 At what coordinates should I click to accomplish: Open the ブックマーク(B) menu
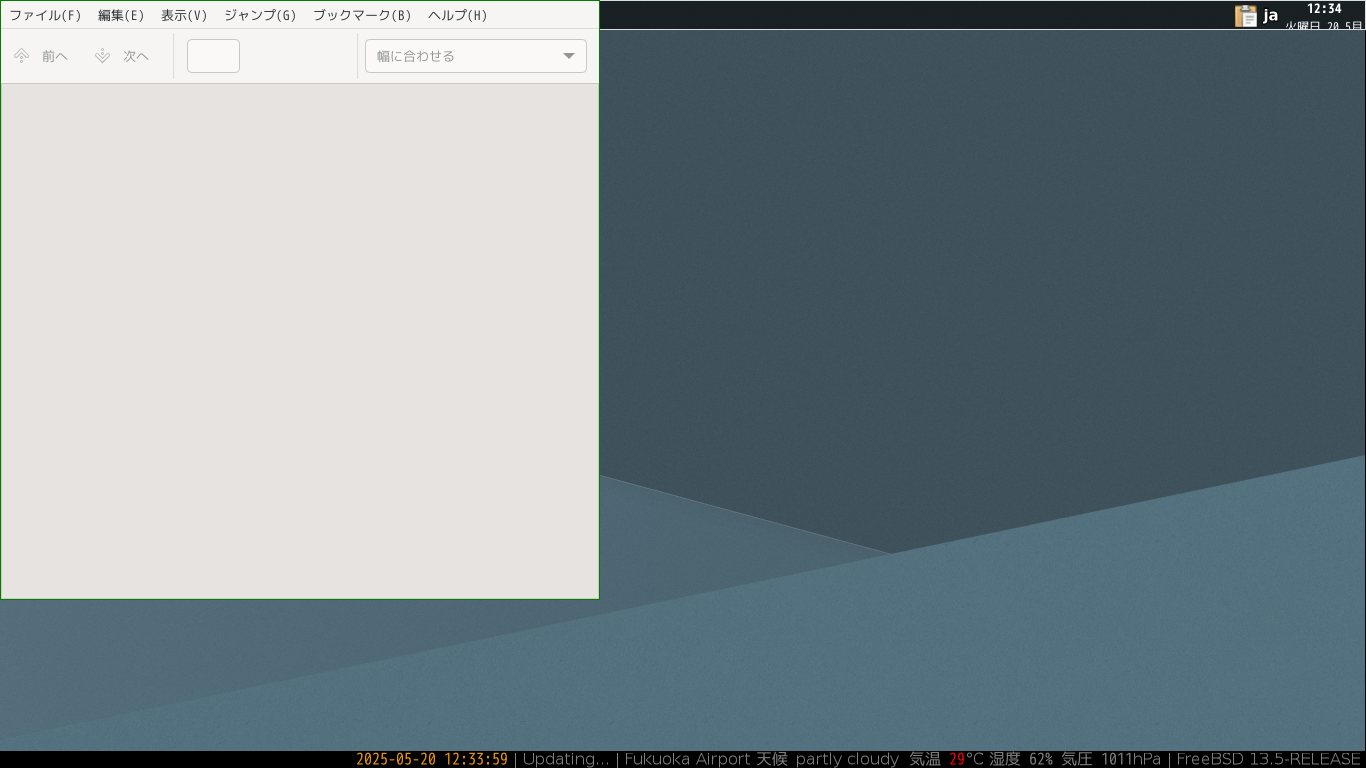[x=362, y=15]
